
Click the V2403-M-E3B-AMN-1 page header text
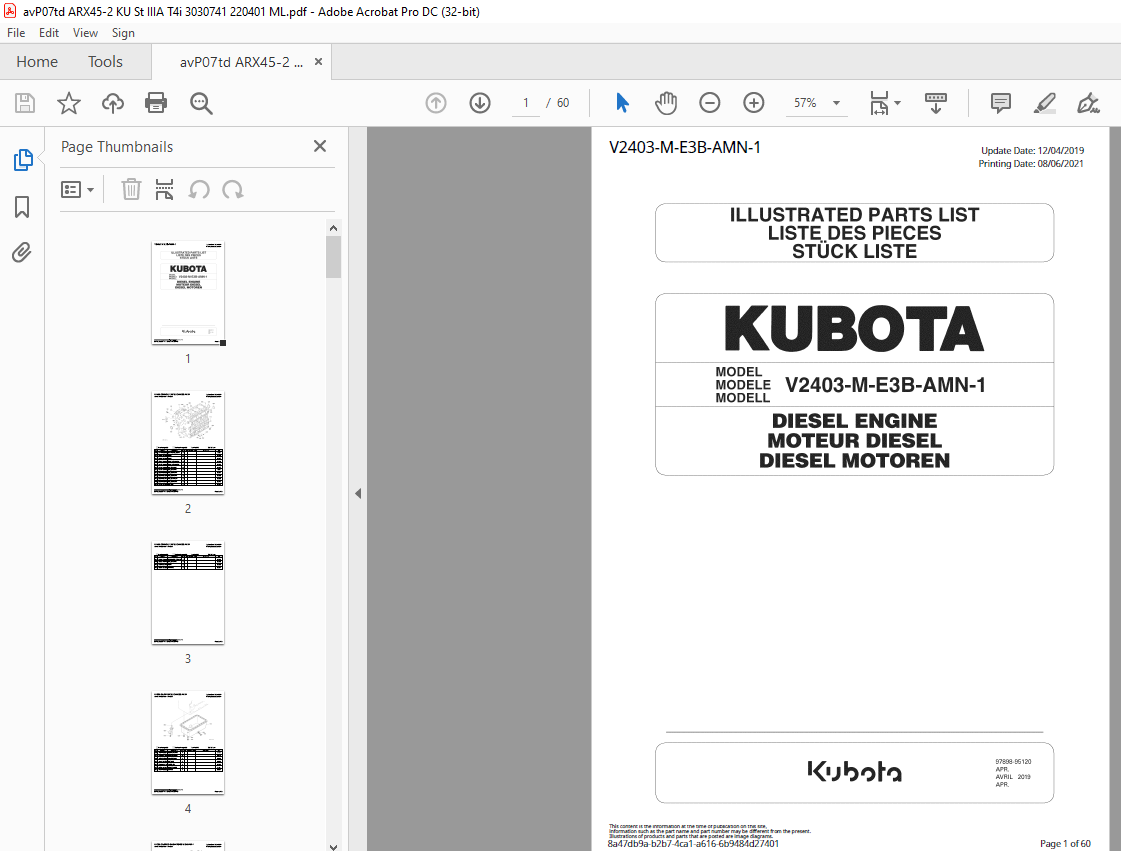pyautogui.click(x=684, y=147)
